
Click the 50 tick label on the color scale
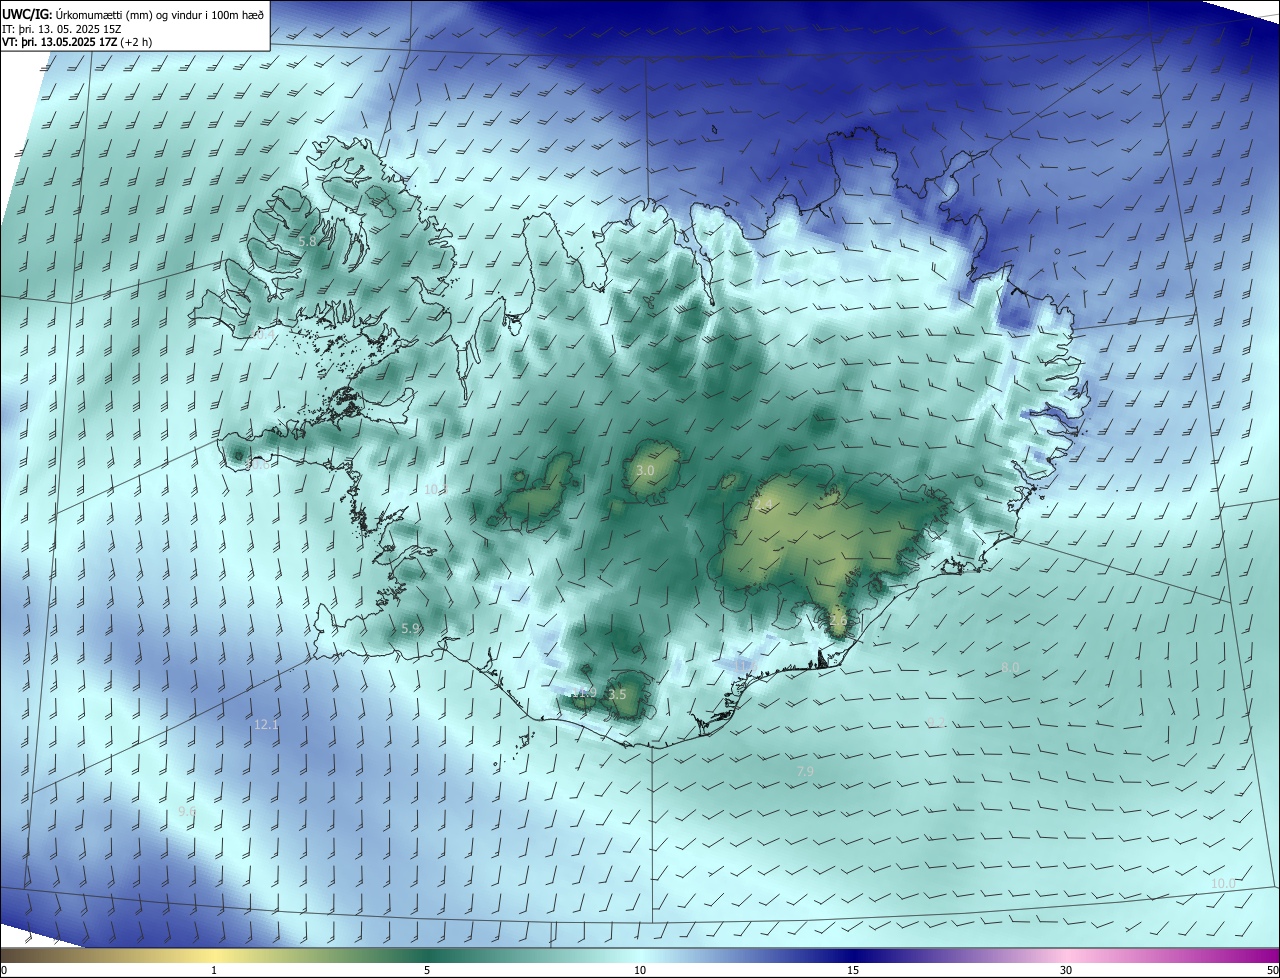pyautogui.click(x=1272, y=970)
